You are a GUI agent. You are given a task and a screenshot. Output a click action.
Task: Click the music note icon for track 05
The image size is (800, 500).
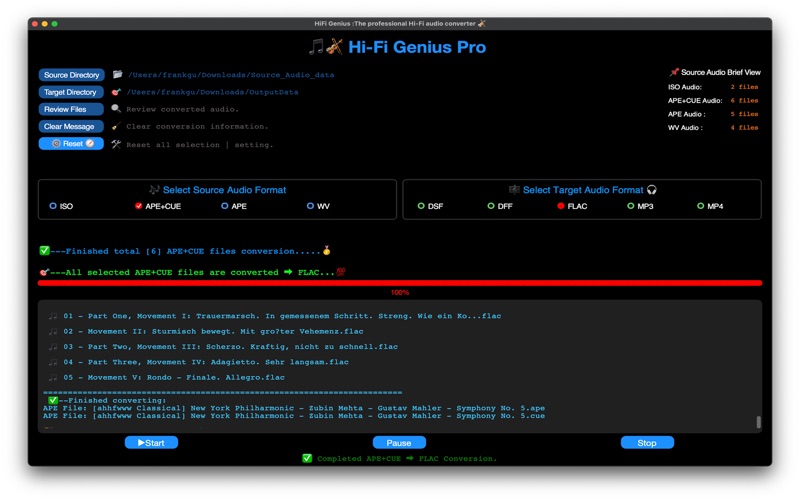[x=53, y=378]
